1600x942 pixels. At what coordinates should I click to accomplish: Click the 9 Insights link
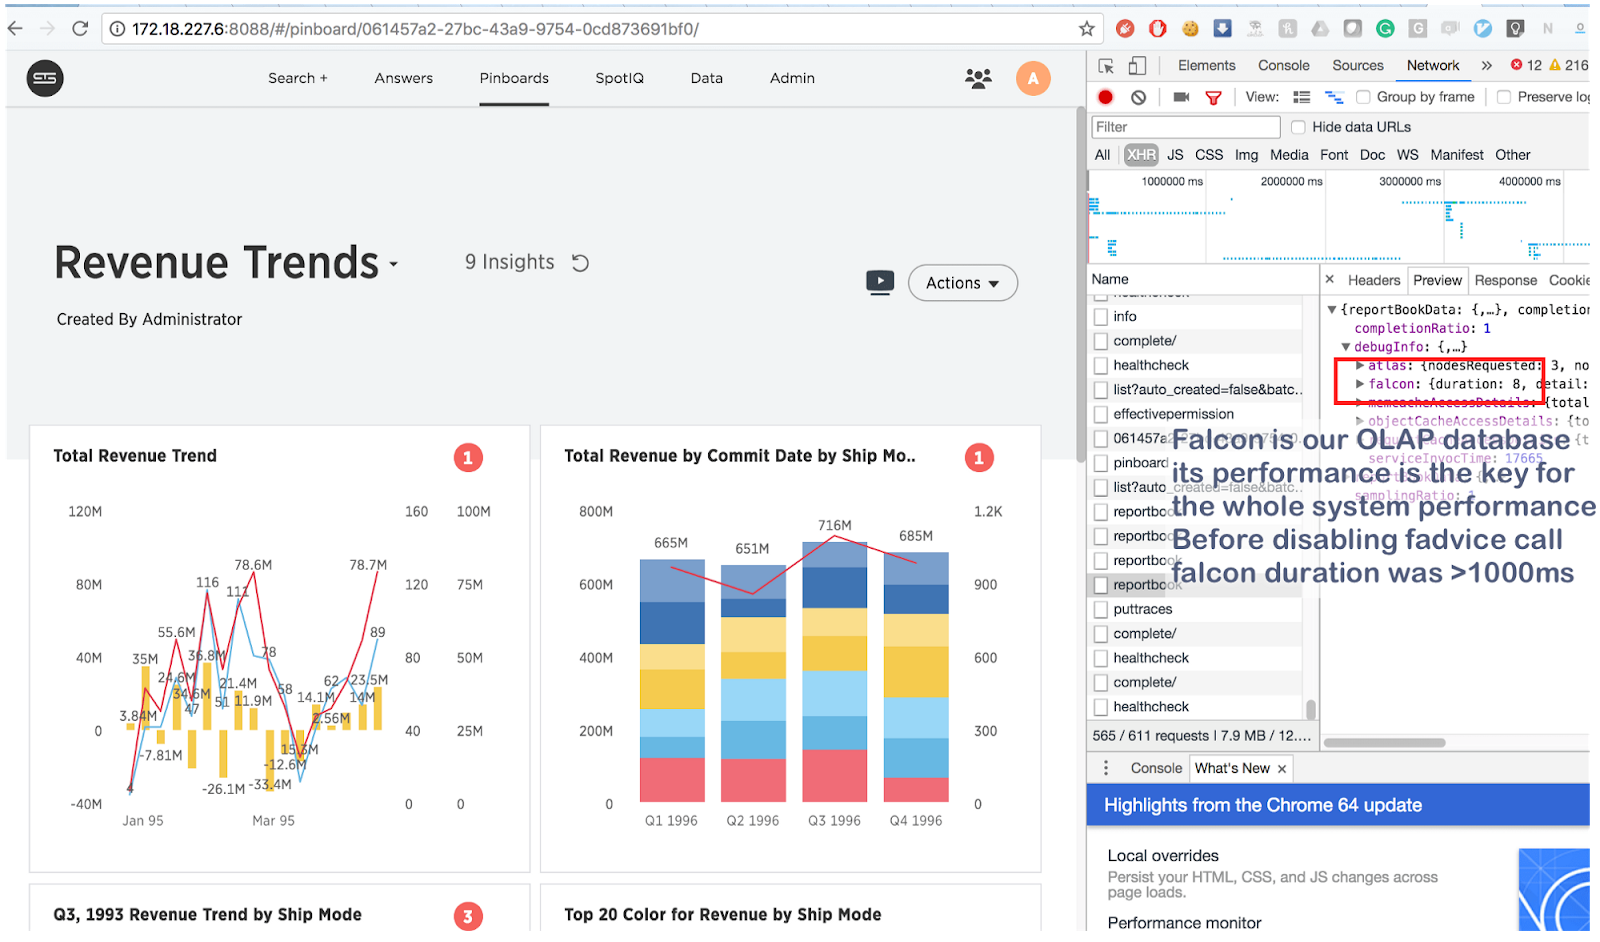click(x=509, y=262)
